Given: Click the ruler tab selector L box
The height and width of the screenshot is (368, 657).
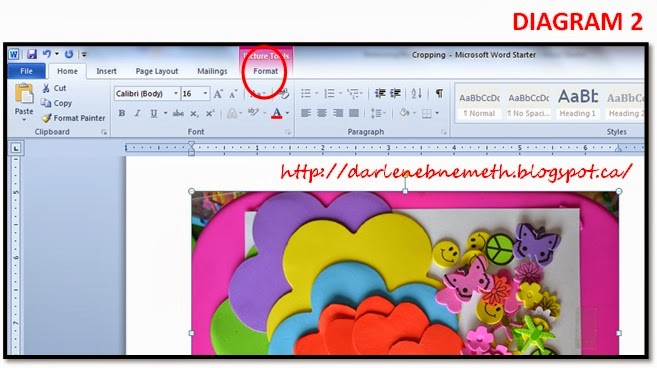Looking at the screenshot, I should (16, 148).
